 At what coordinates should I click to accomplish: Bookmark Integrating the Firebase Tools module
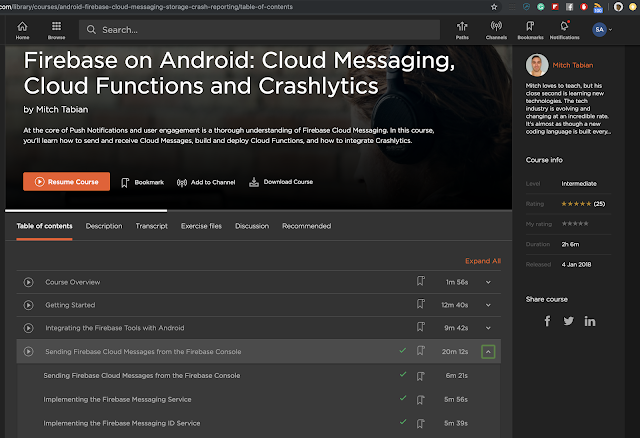[x=420, y=327]
